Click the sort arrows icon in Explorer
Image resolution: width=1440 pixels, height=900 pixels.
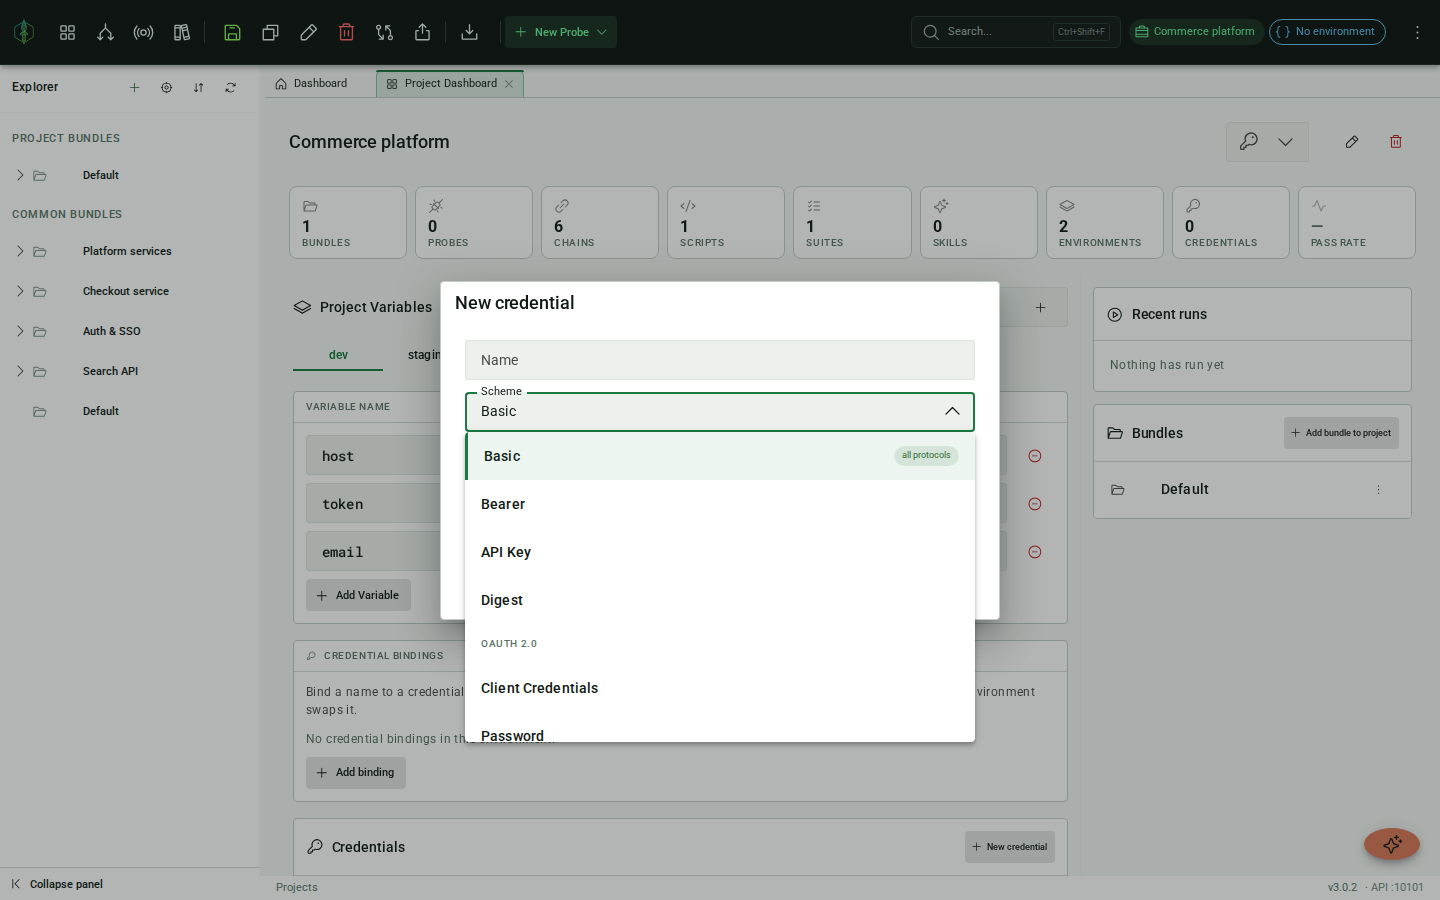(x=198, y=87)
